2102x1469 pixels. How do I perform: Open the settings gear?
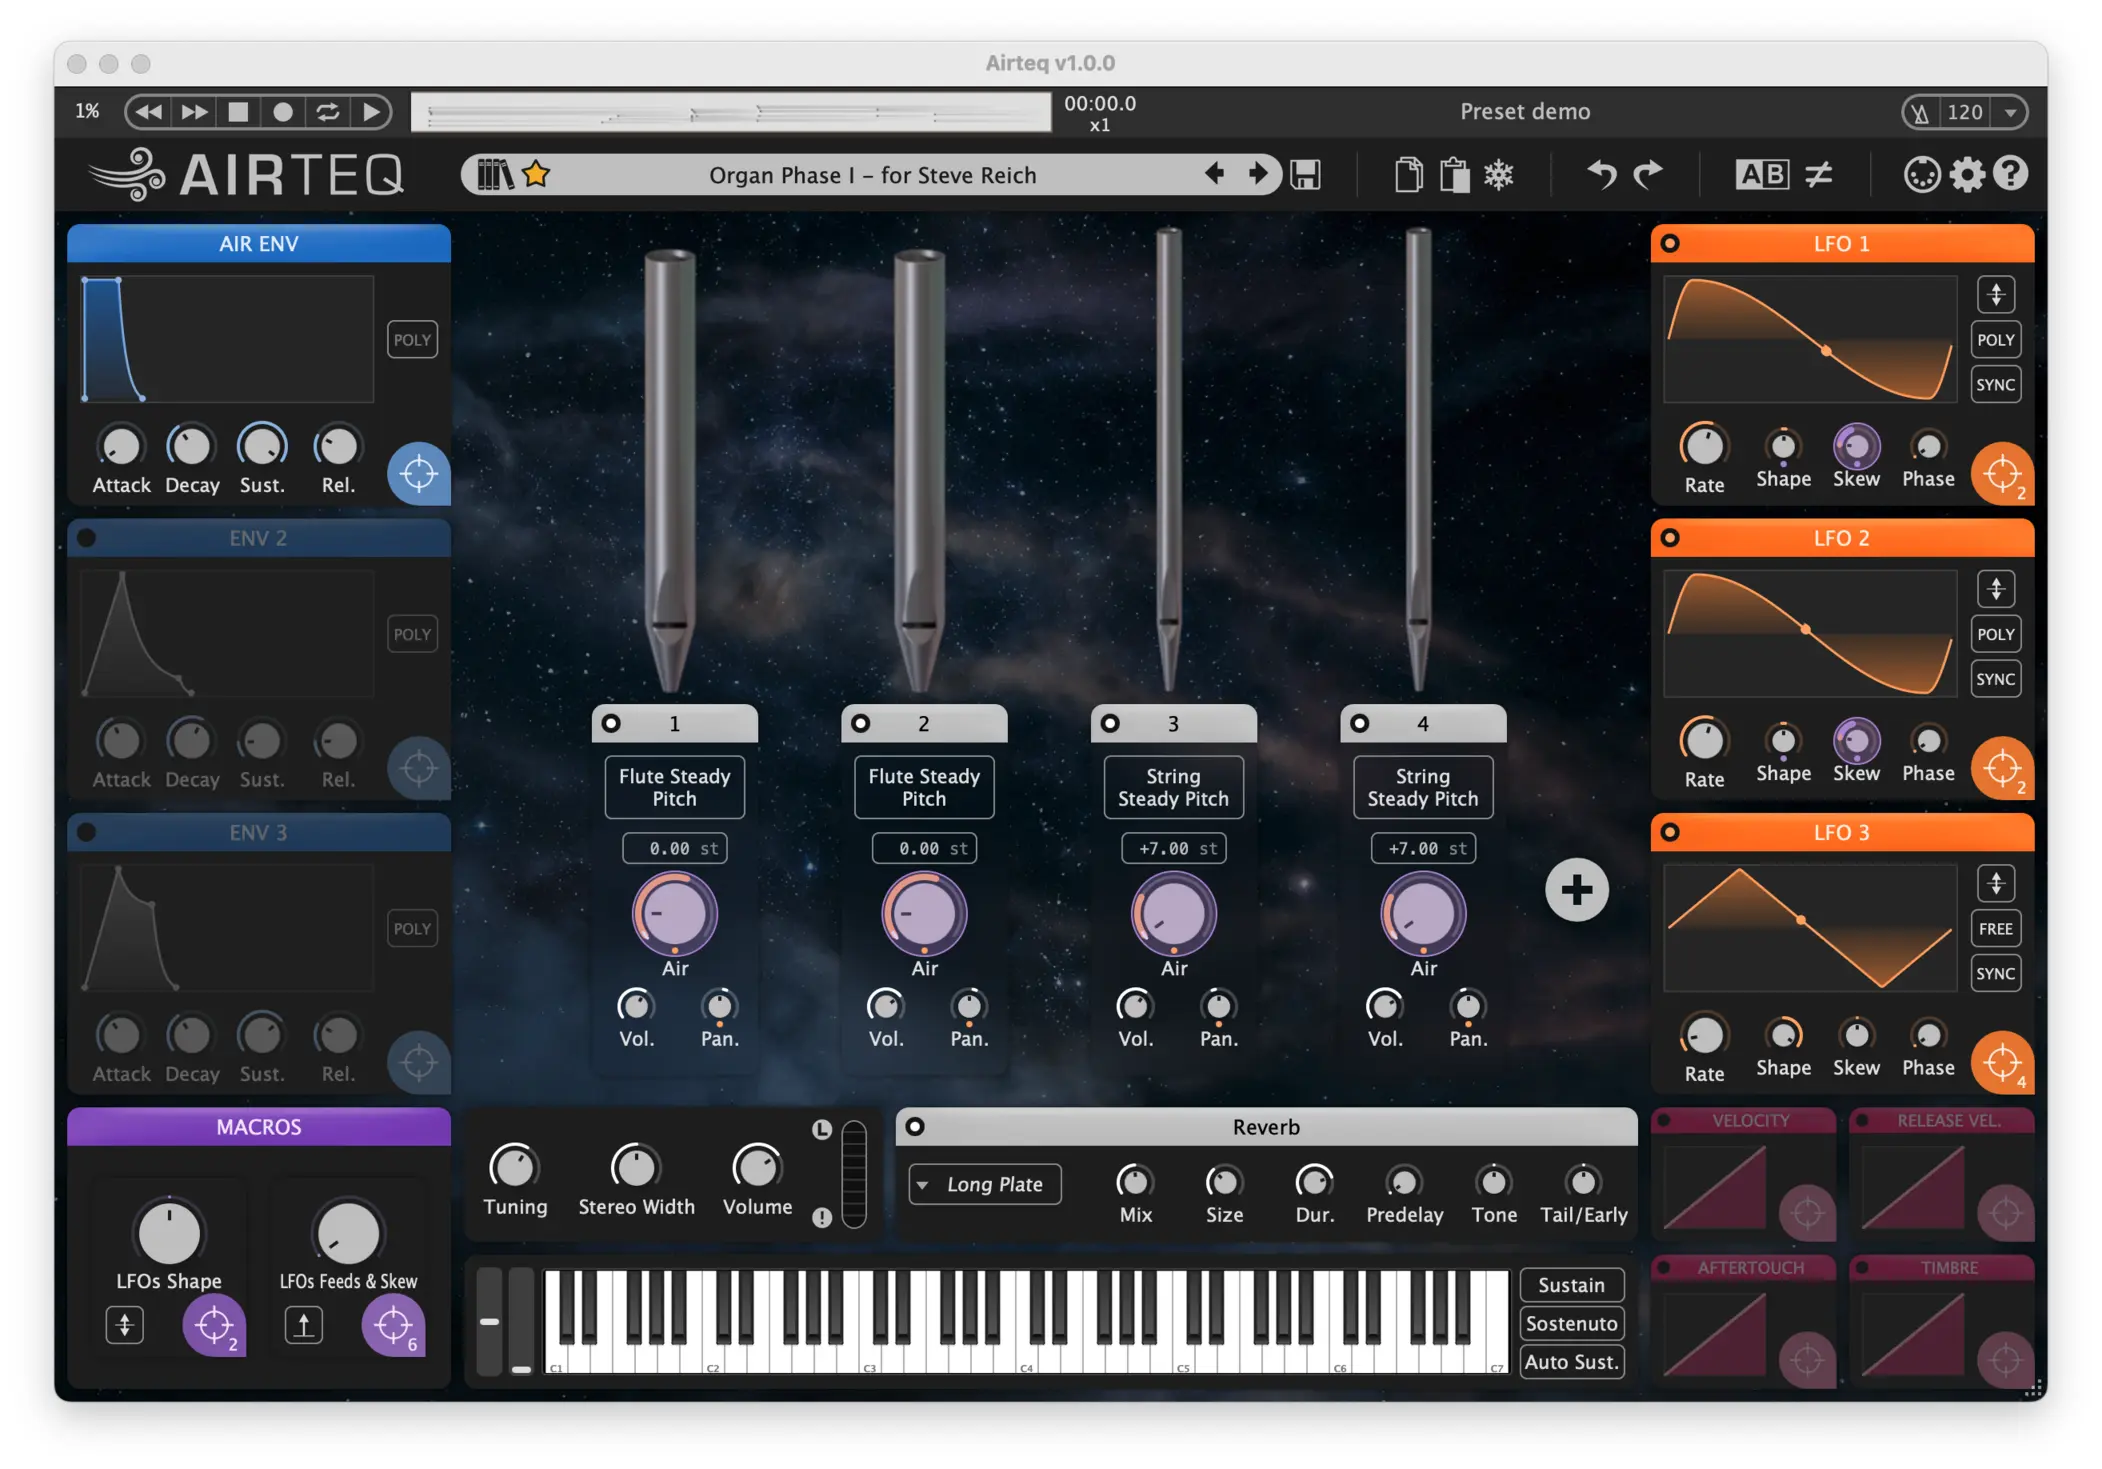tap(1967, 175)
